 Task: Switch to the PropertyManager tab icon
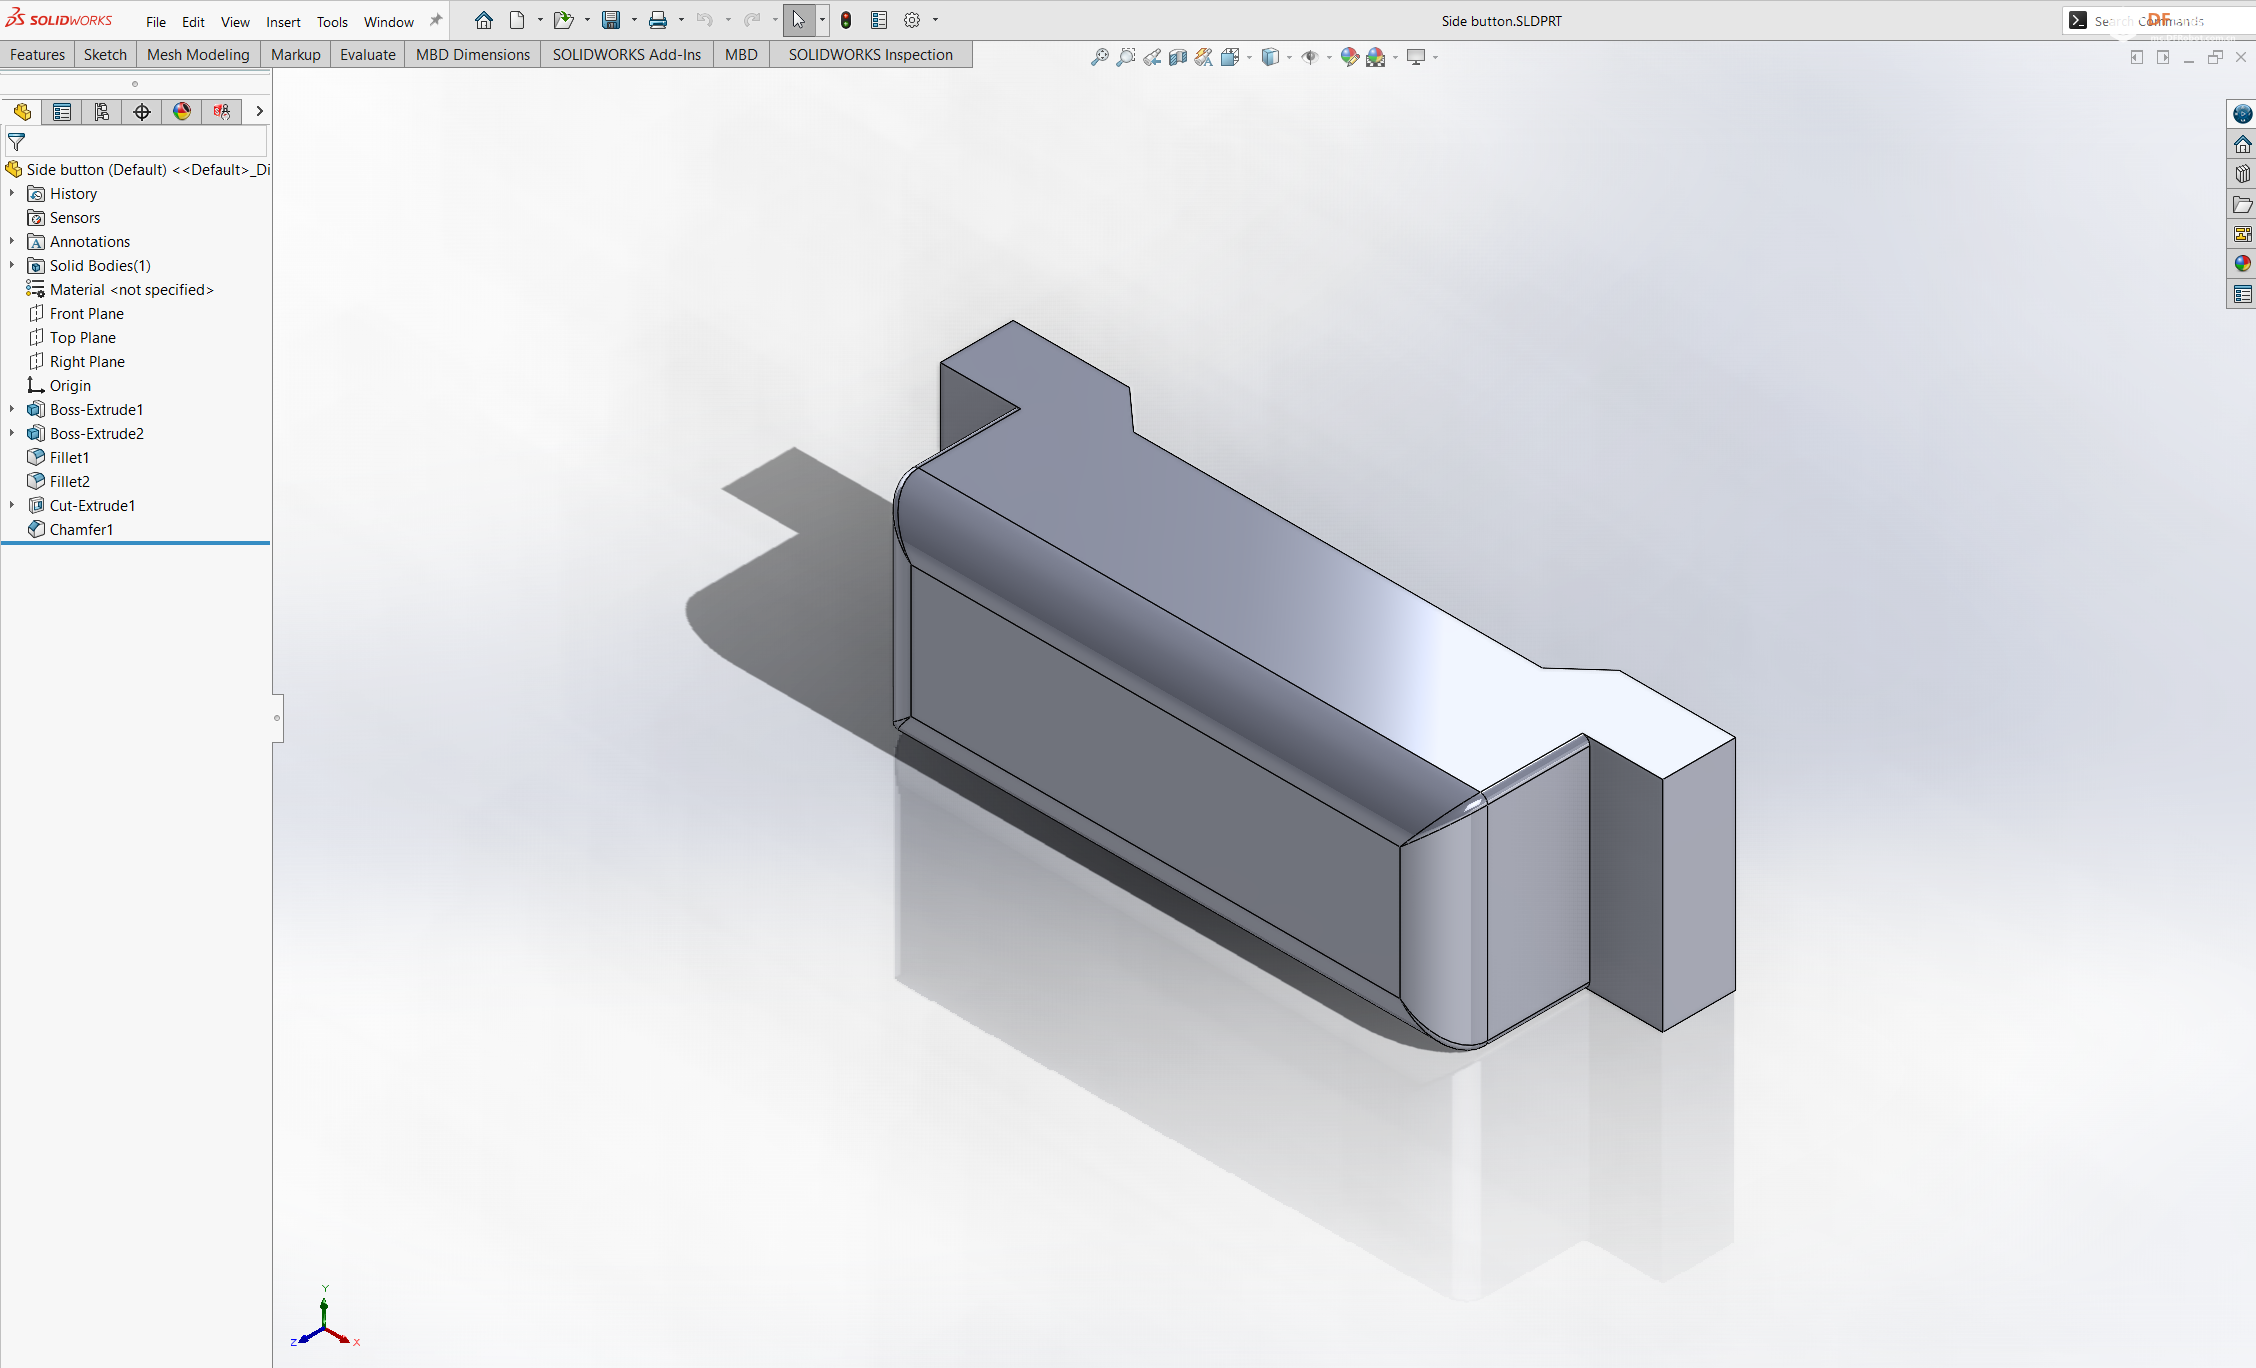coord(62,112)
